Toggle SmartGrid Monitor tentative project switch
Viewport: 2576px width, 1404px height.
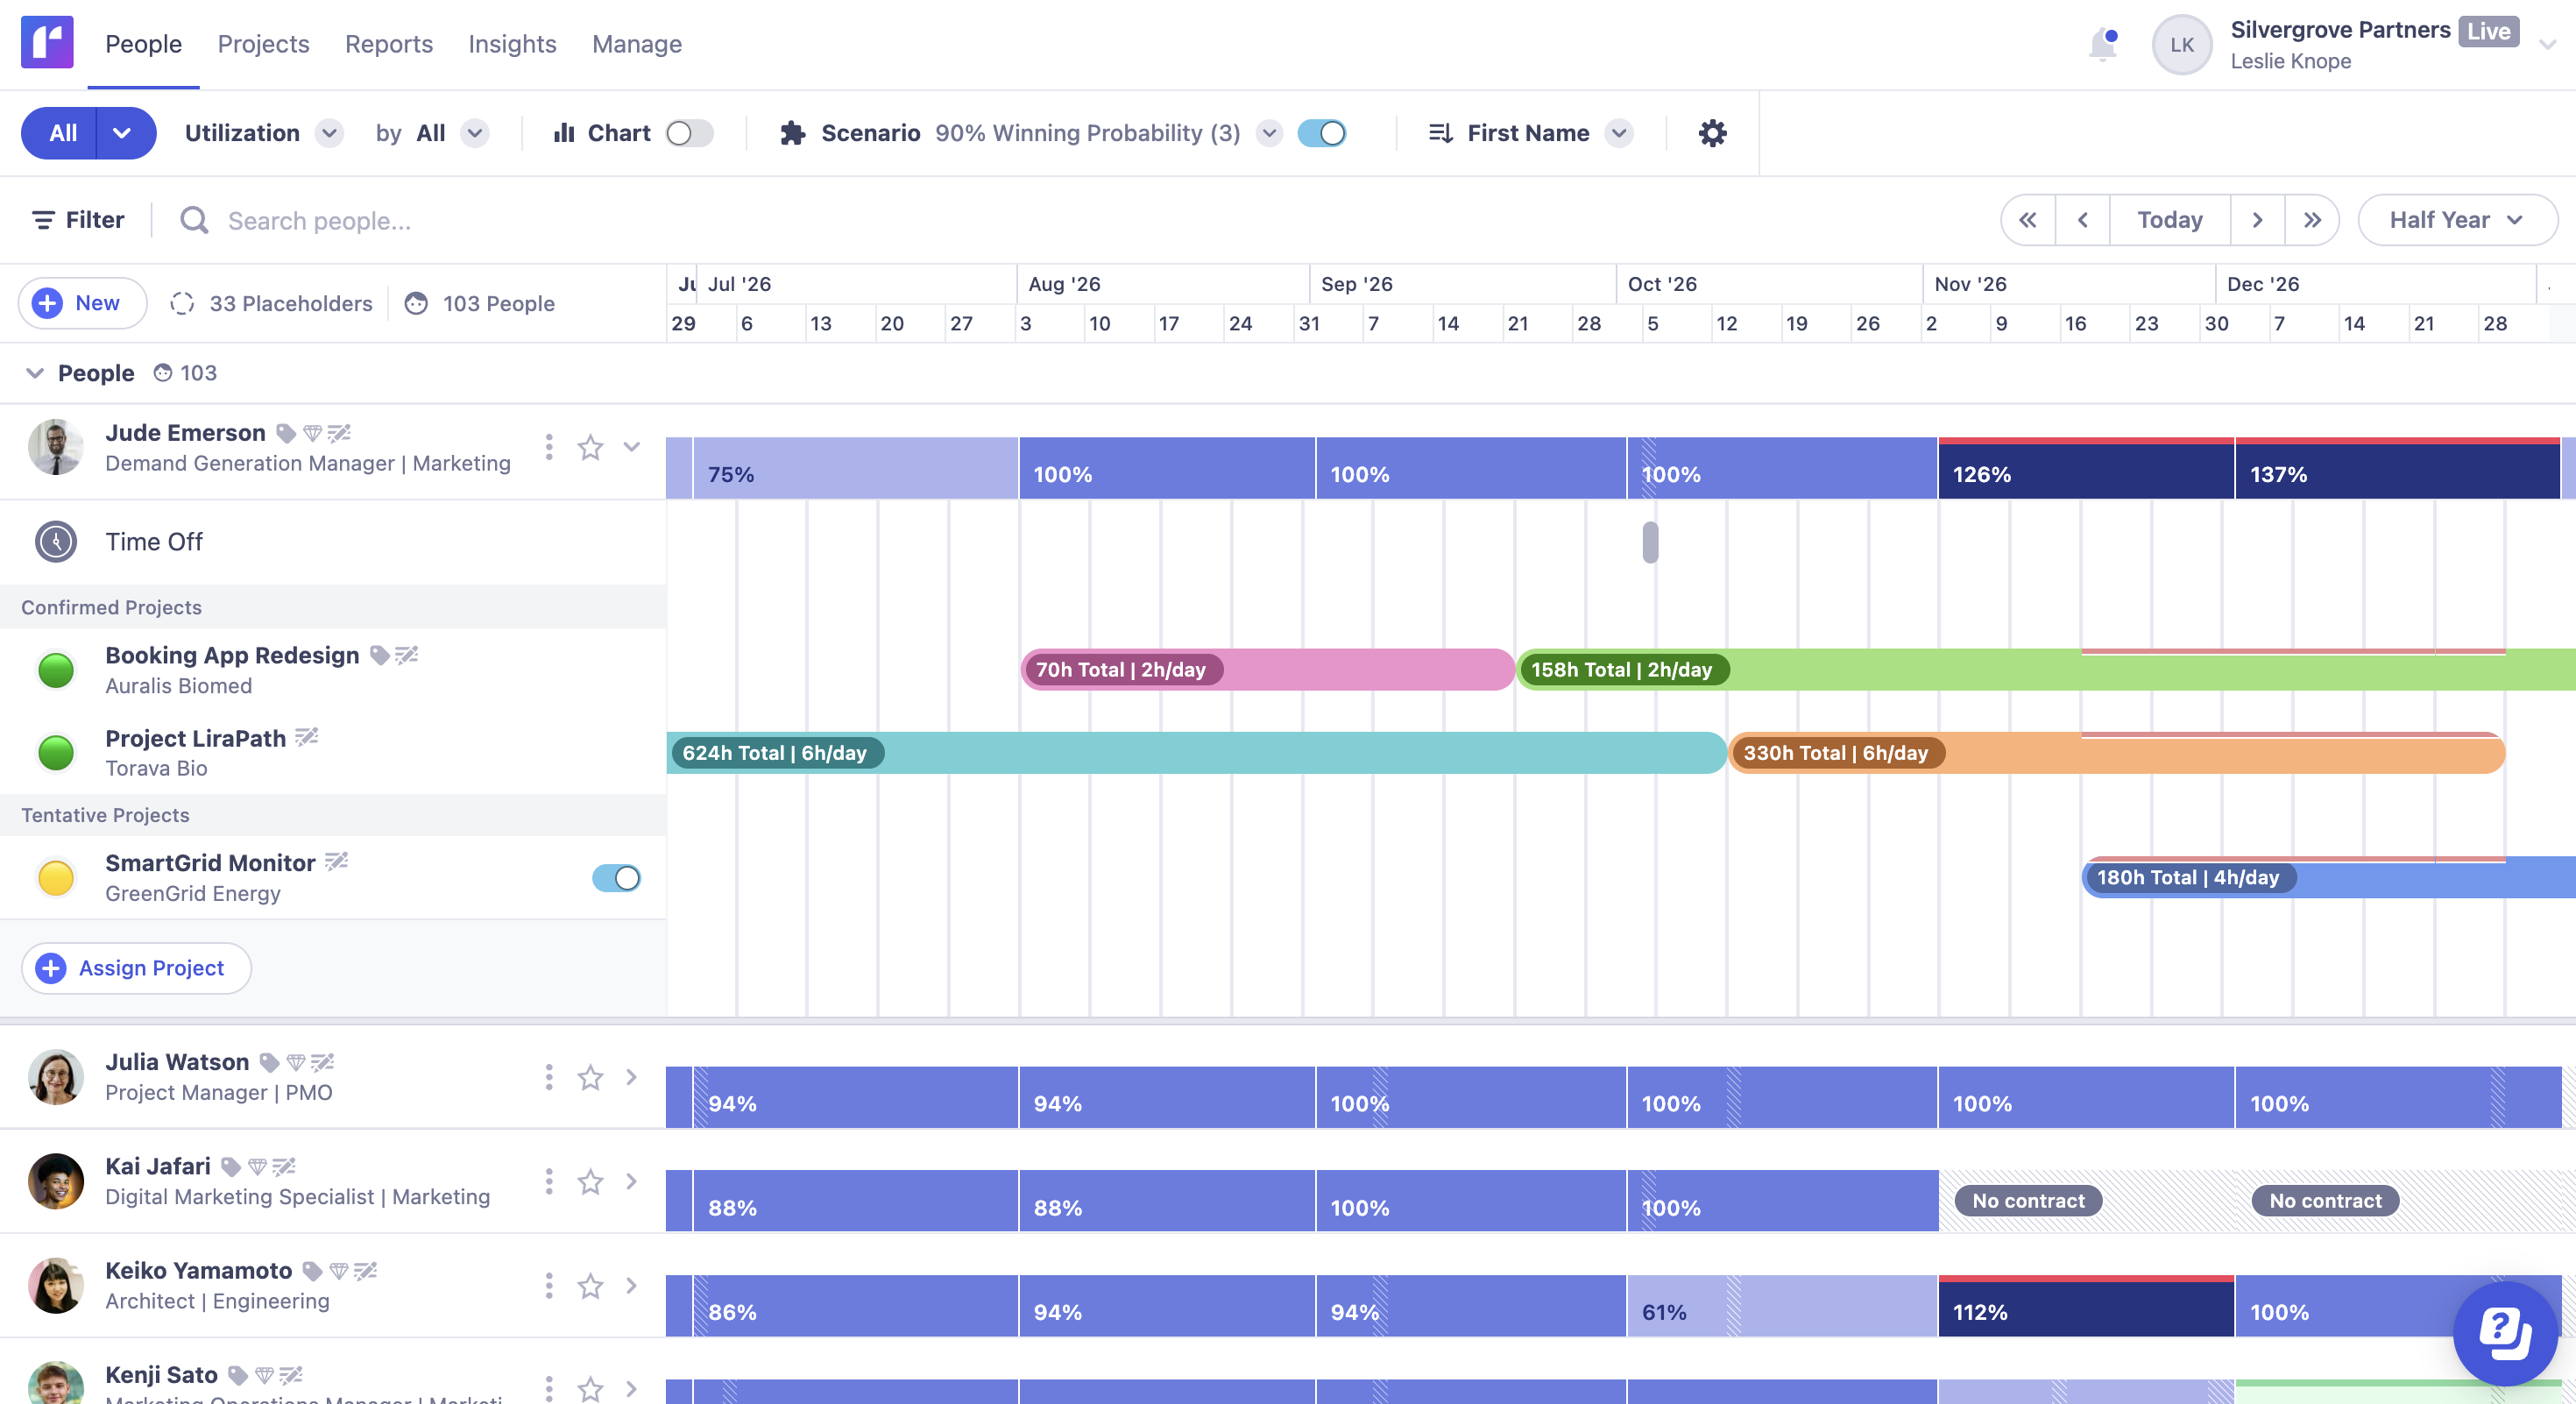[x=616, y=877]
